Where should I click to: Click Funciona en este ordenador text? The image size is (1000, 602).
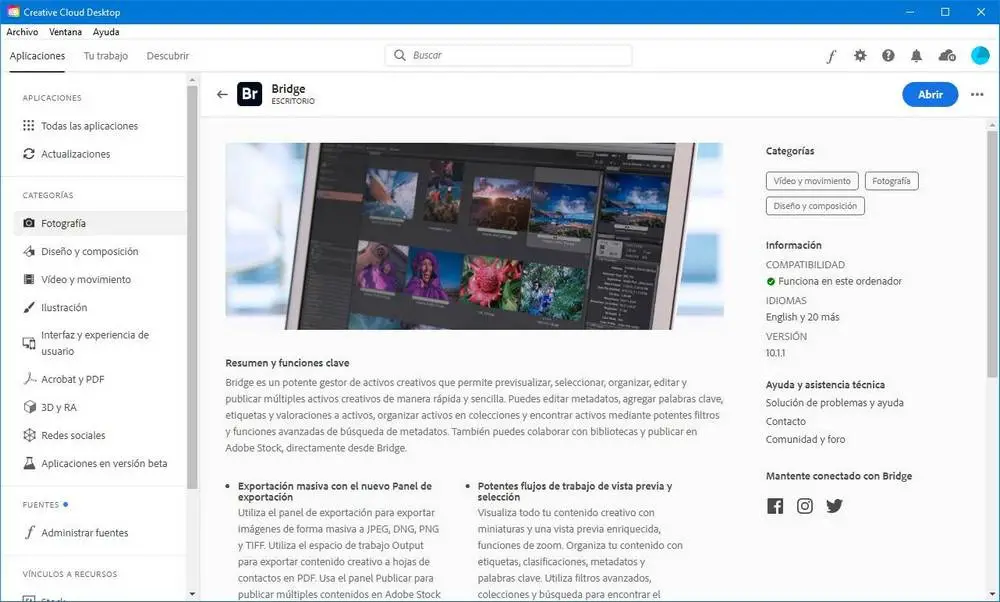pyautogui.click(x=839, y=281)
